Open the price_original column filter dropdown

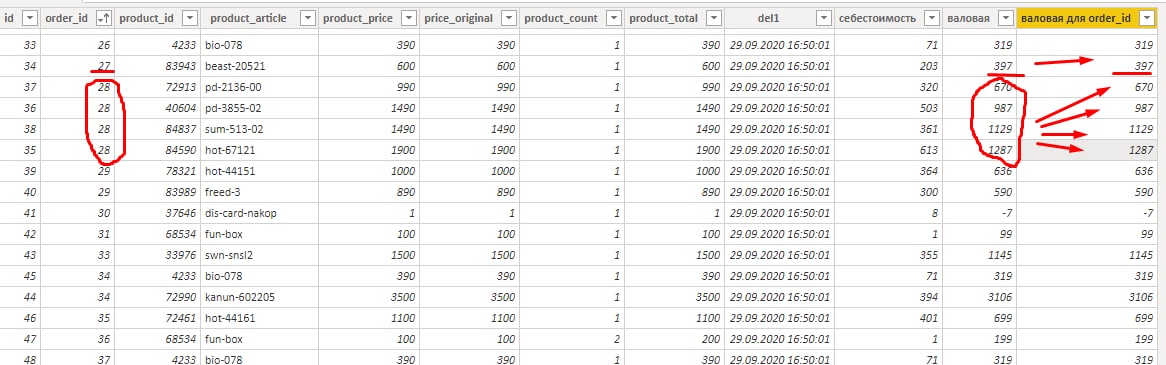coord(509,19)
